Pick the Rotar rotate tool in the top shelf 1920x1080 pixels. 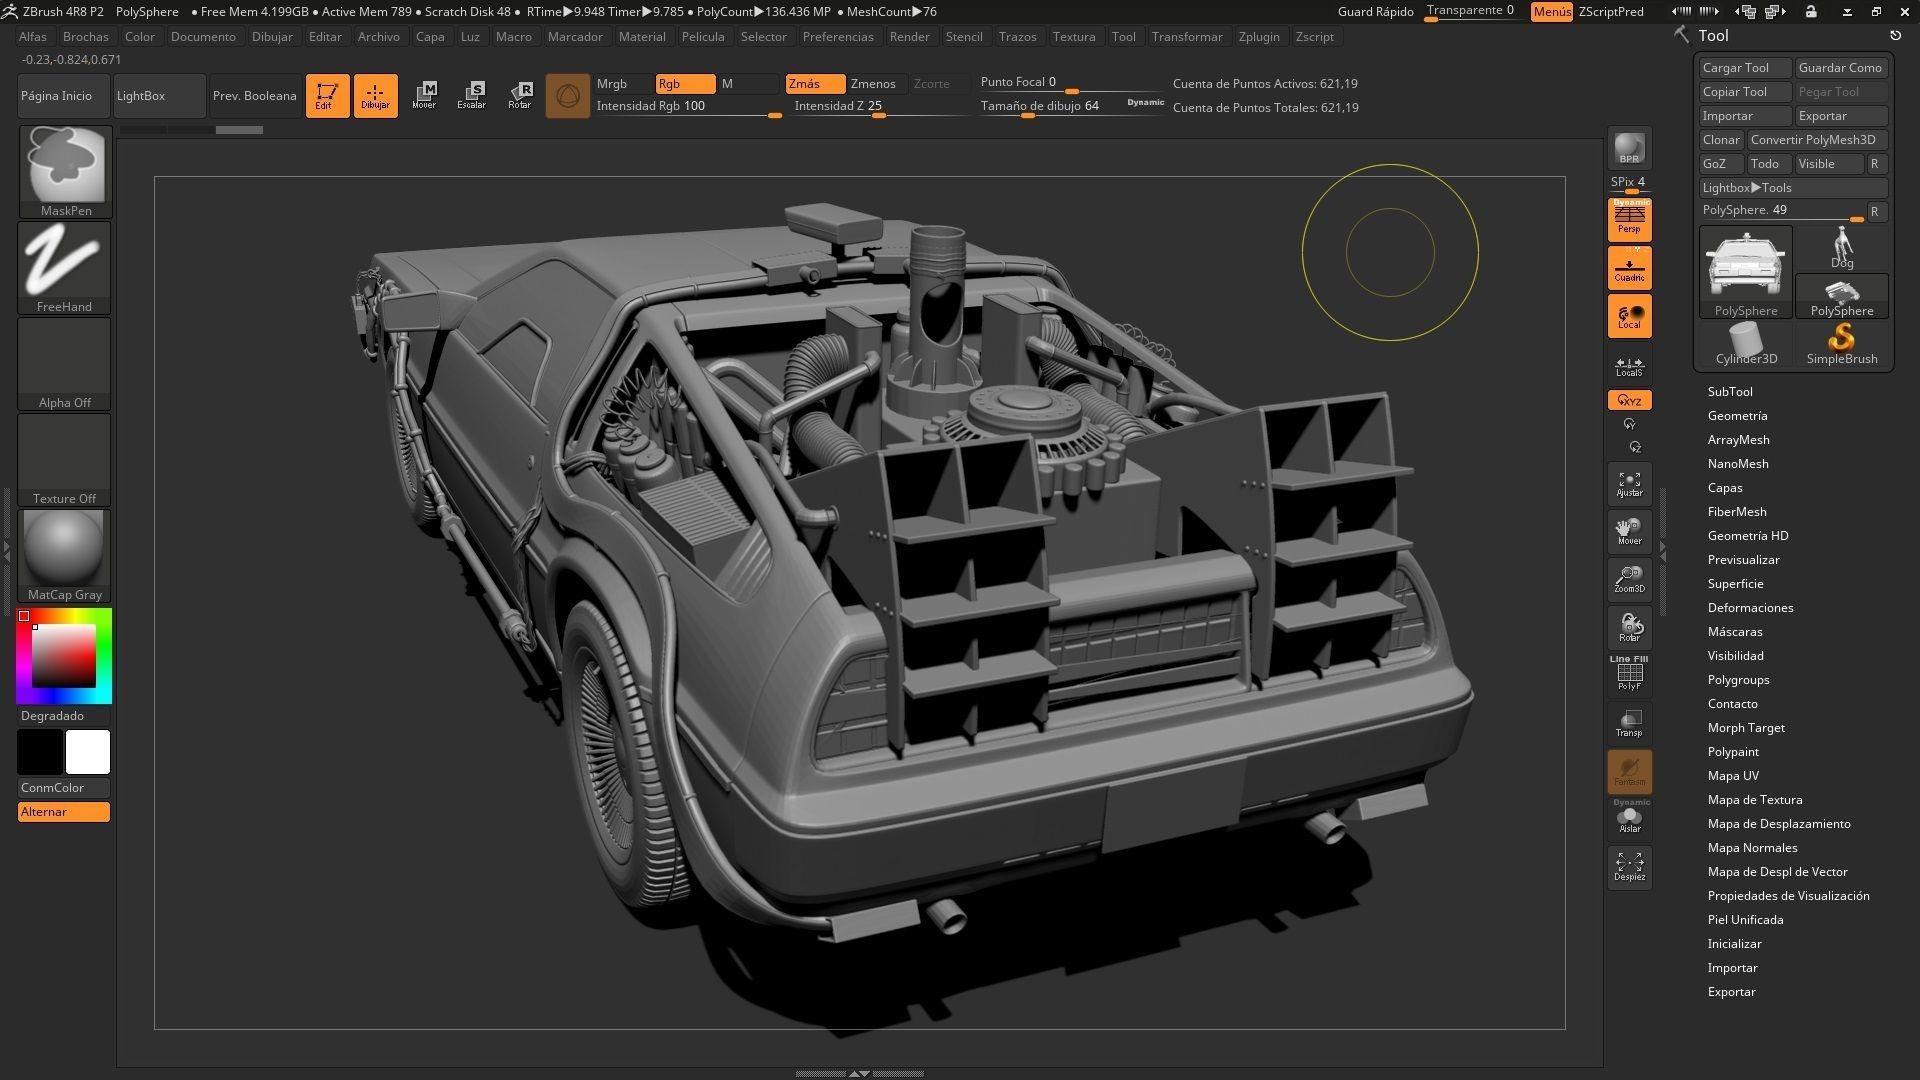click(520, 96)
